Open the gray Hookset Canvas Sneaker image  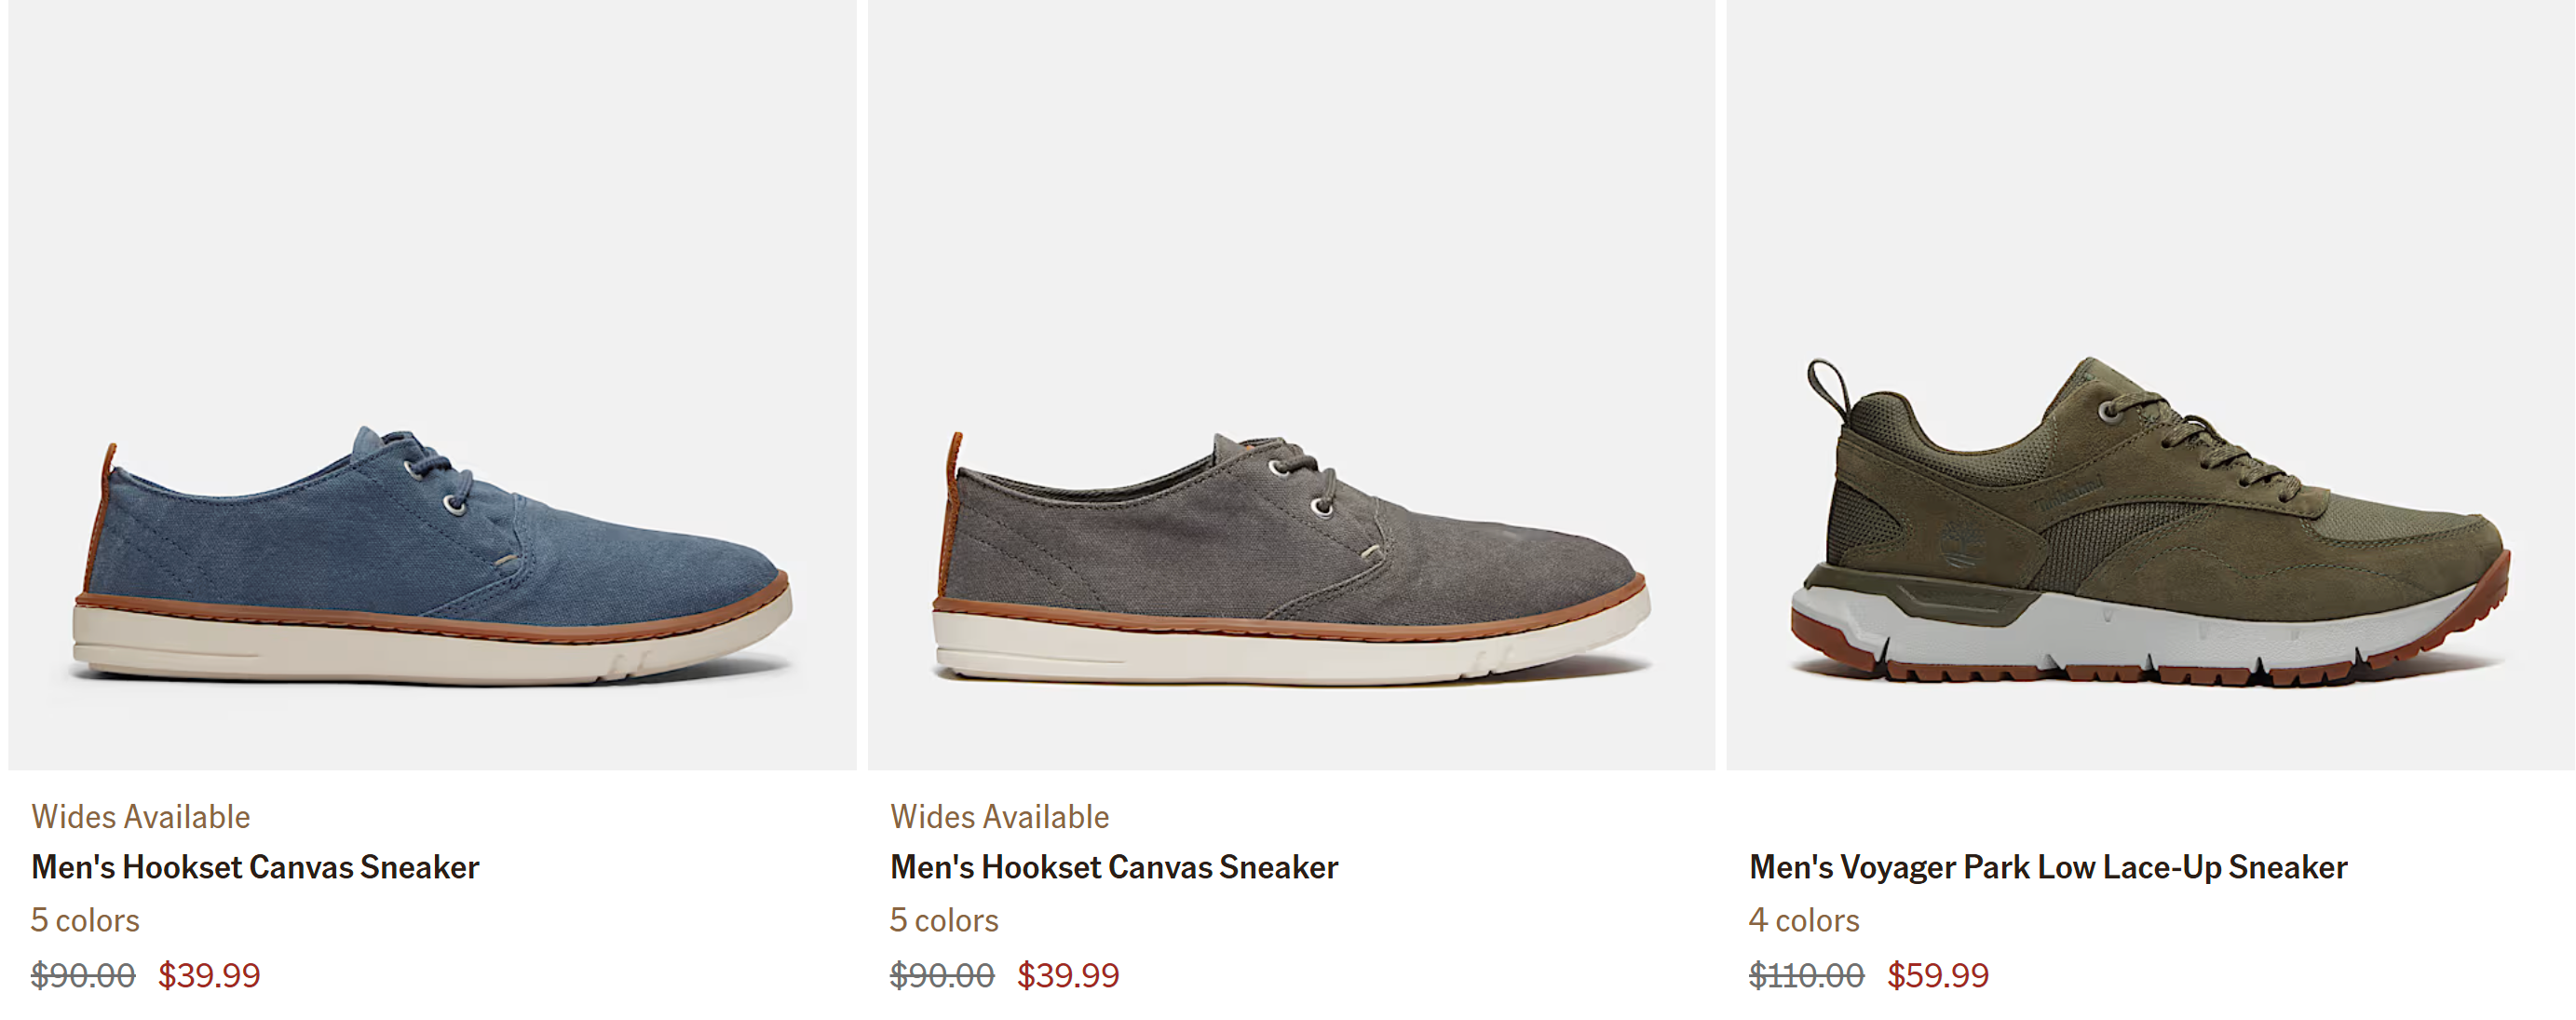click(1290, 385)
